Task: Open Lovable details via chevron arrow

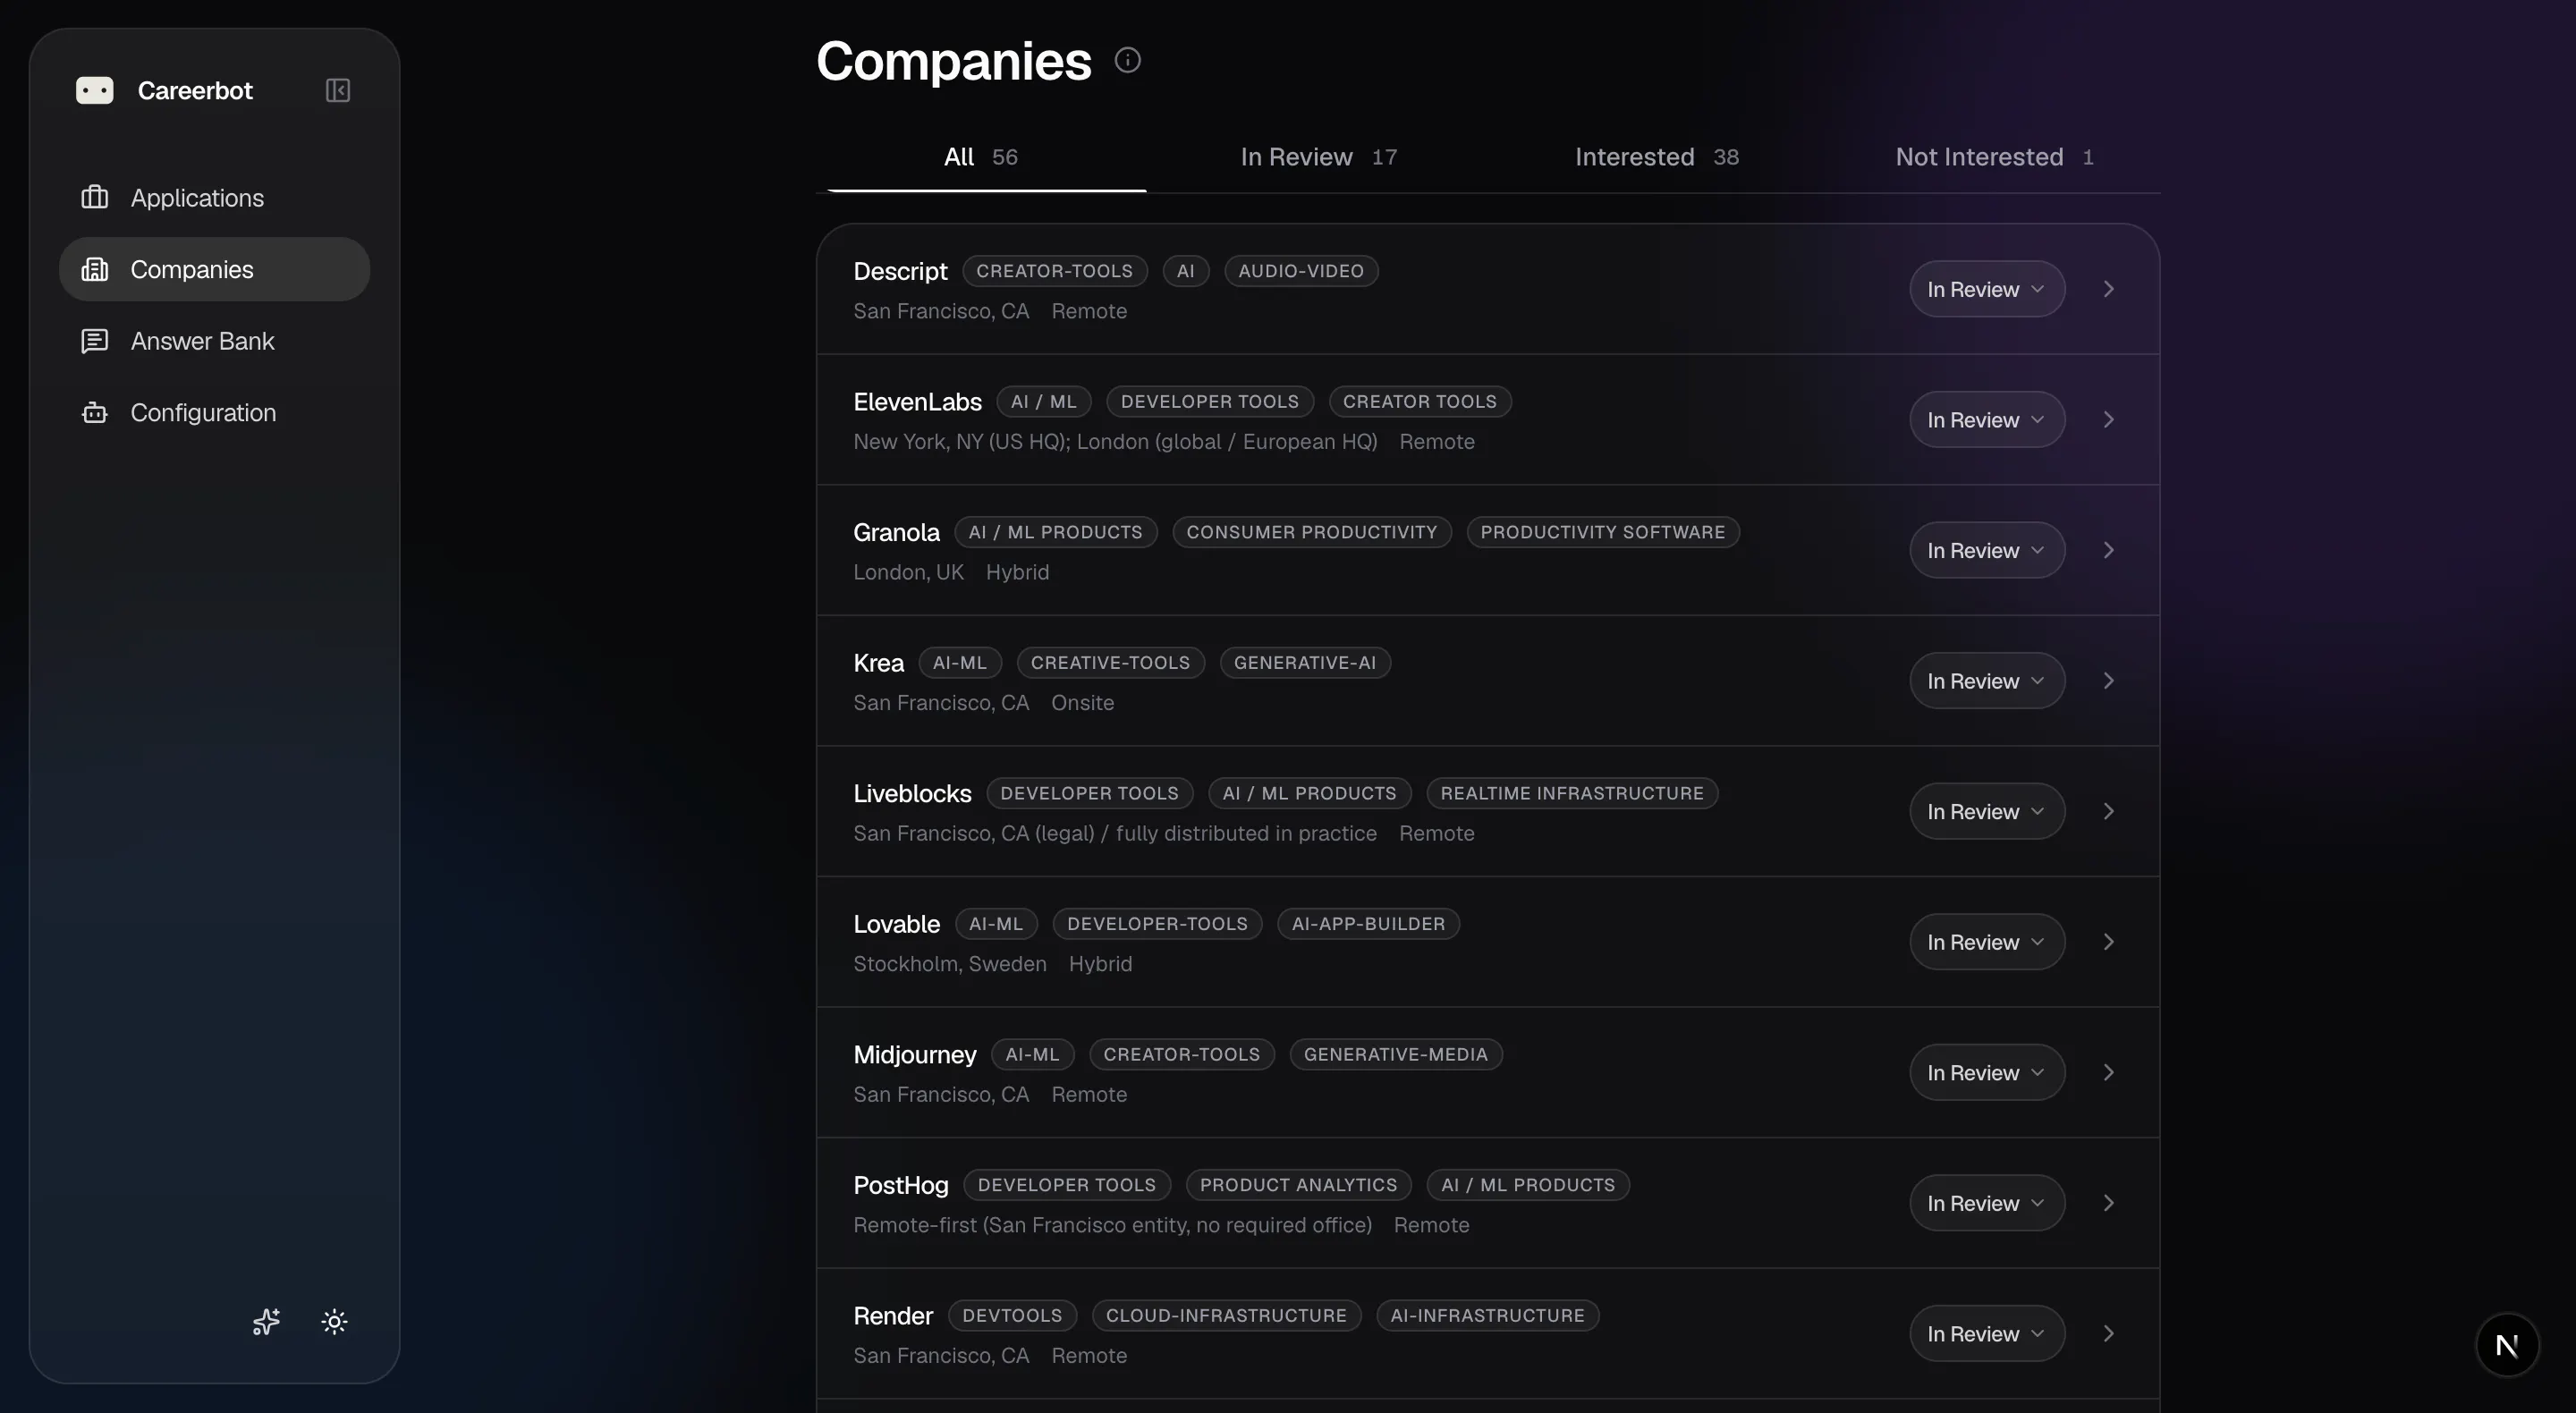Action: [2109, 942]
